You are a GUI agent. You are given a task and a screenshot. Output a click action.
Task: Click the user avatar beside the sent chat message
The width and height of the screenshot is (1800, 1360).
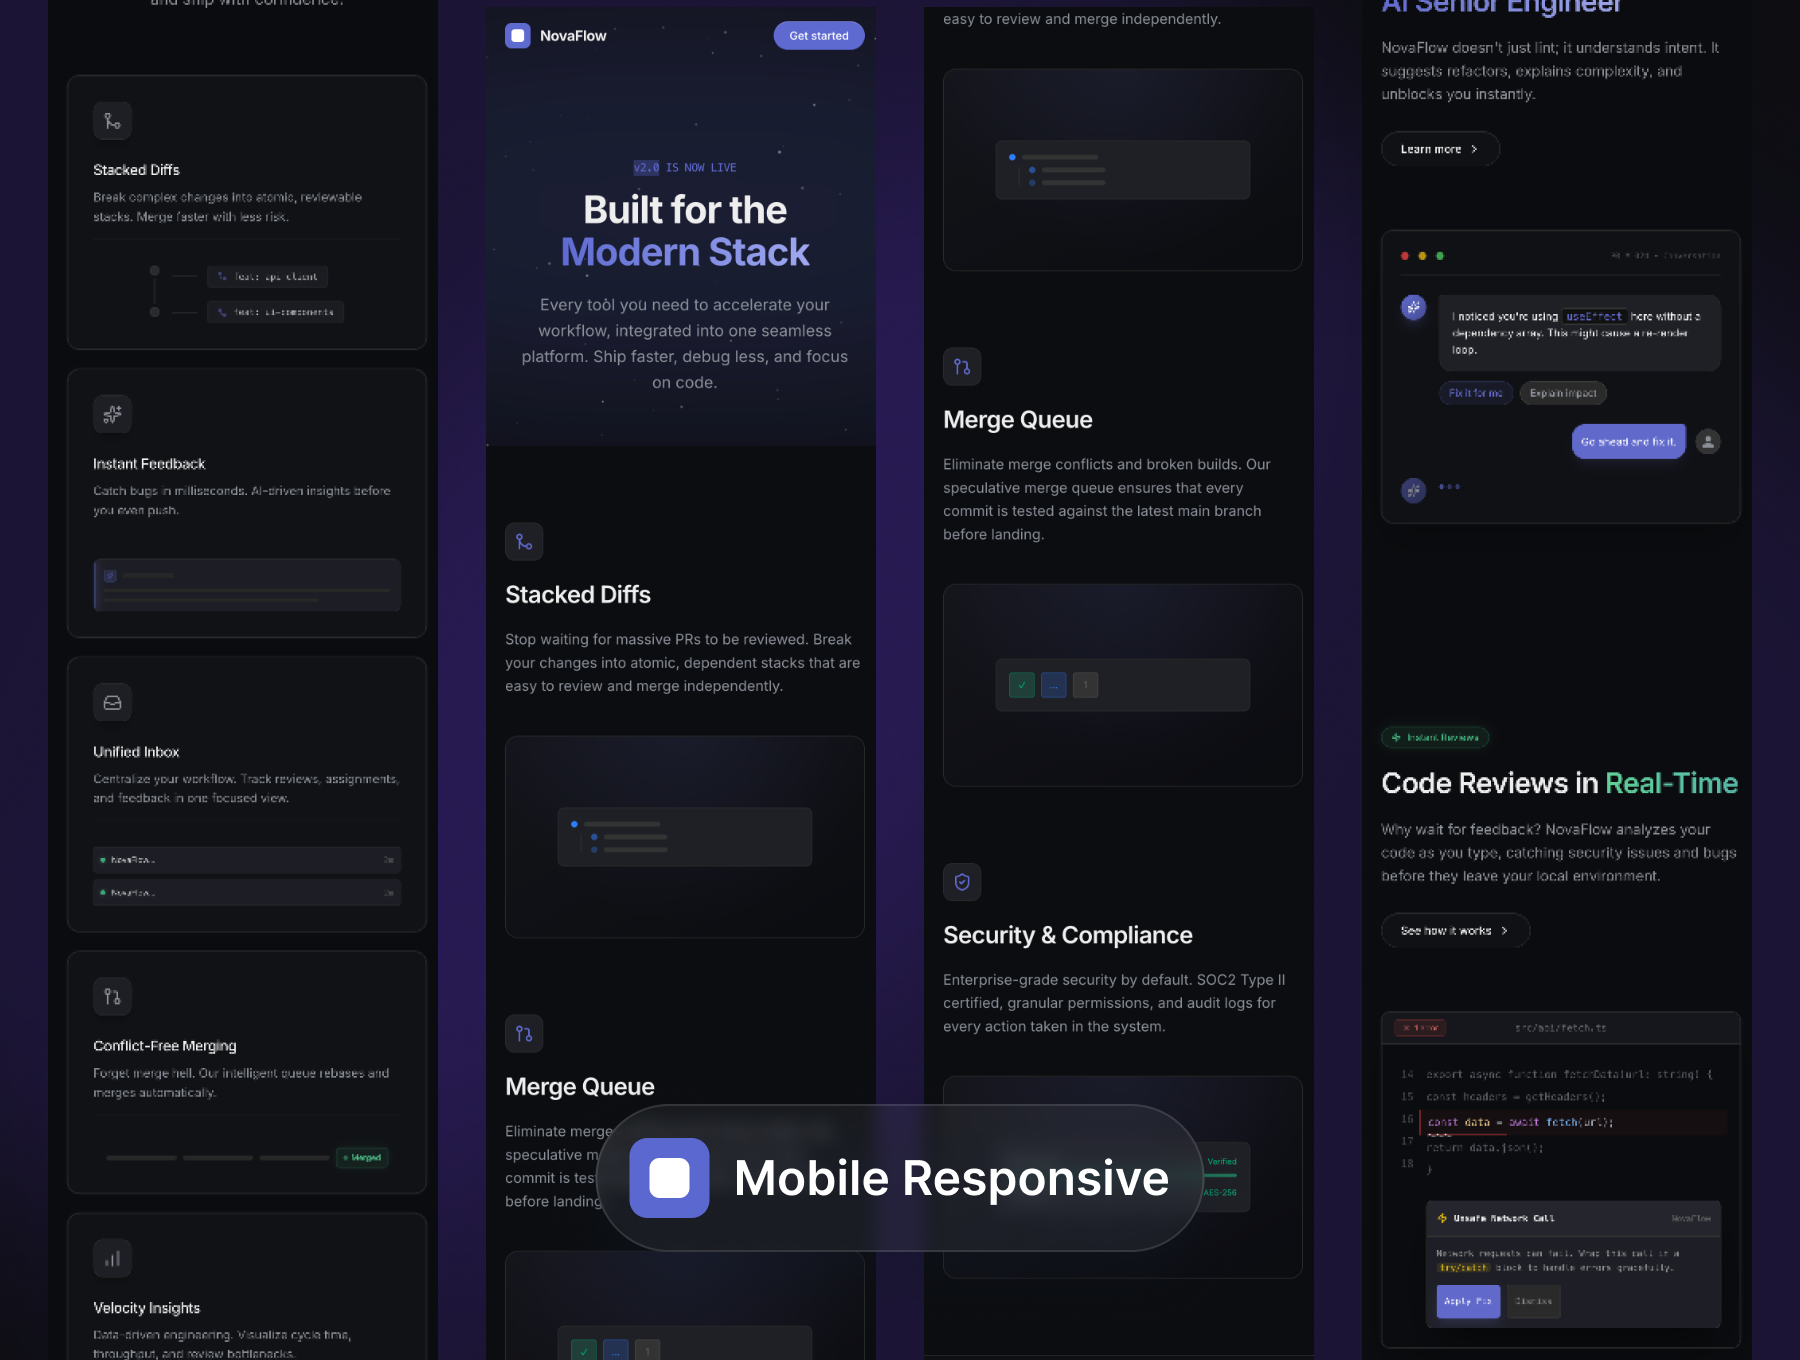pos(1708,441)
